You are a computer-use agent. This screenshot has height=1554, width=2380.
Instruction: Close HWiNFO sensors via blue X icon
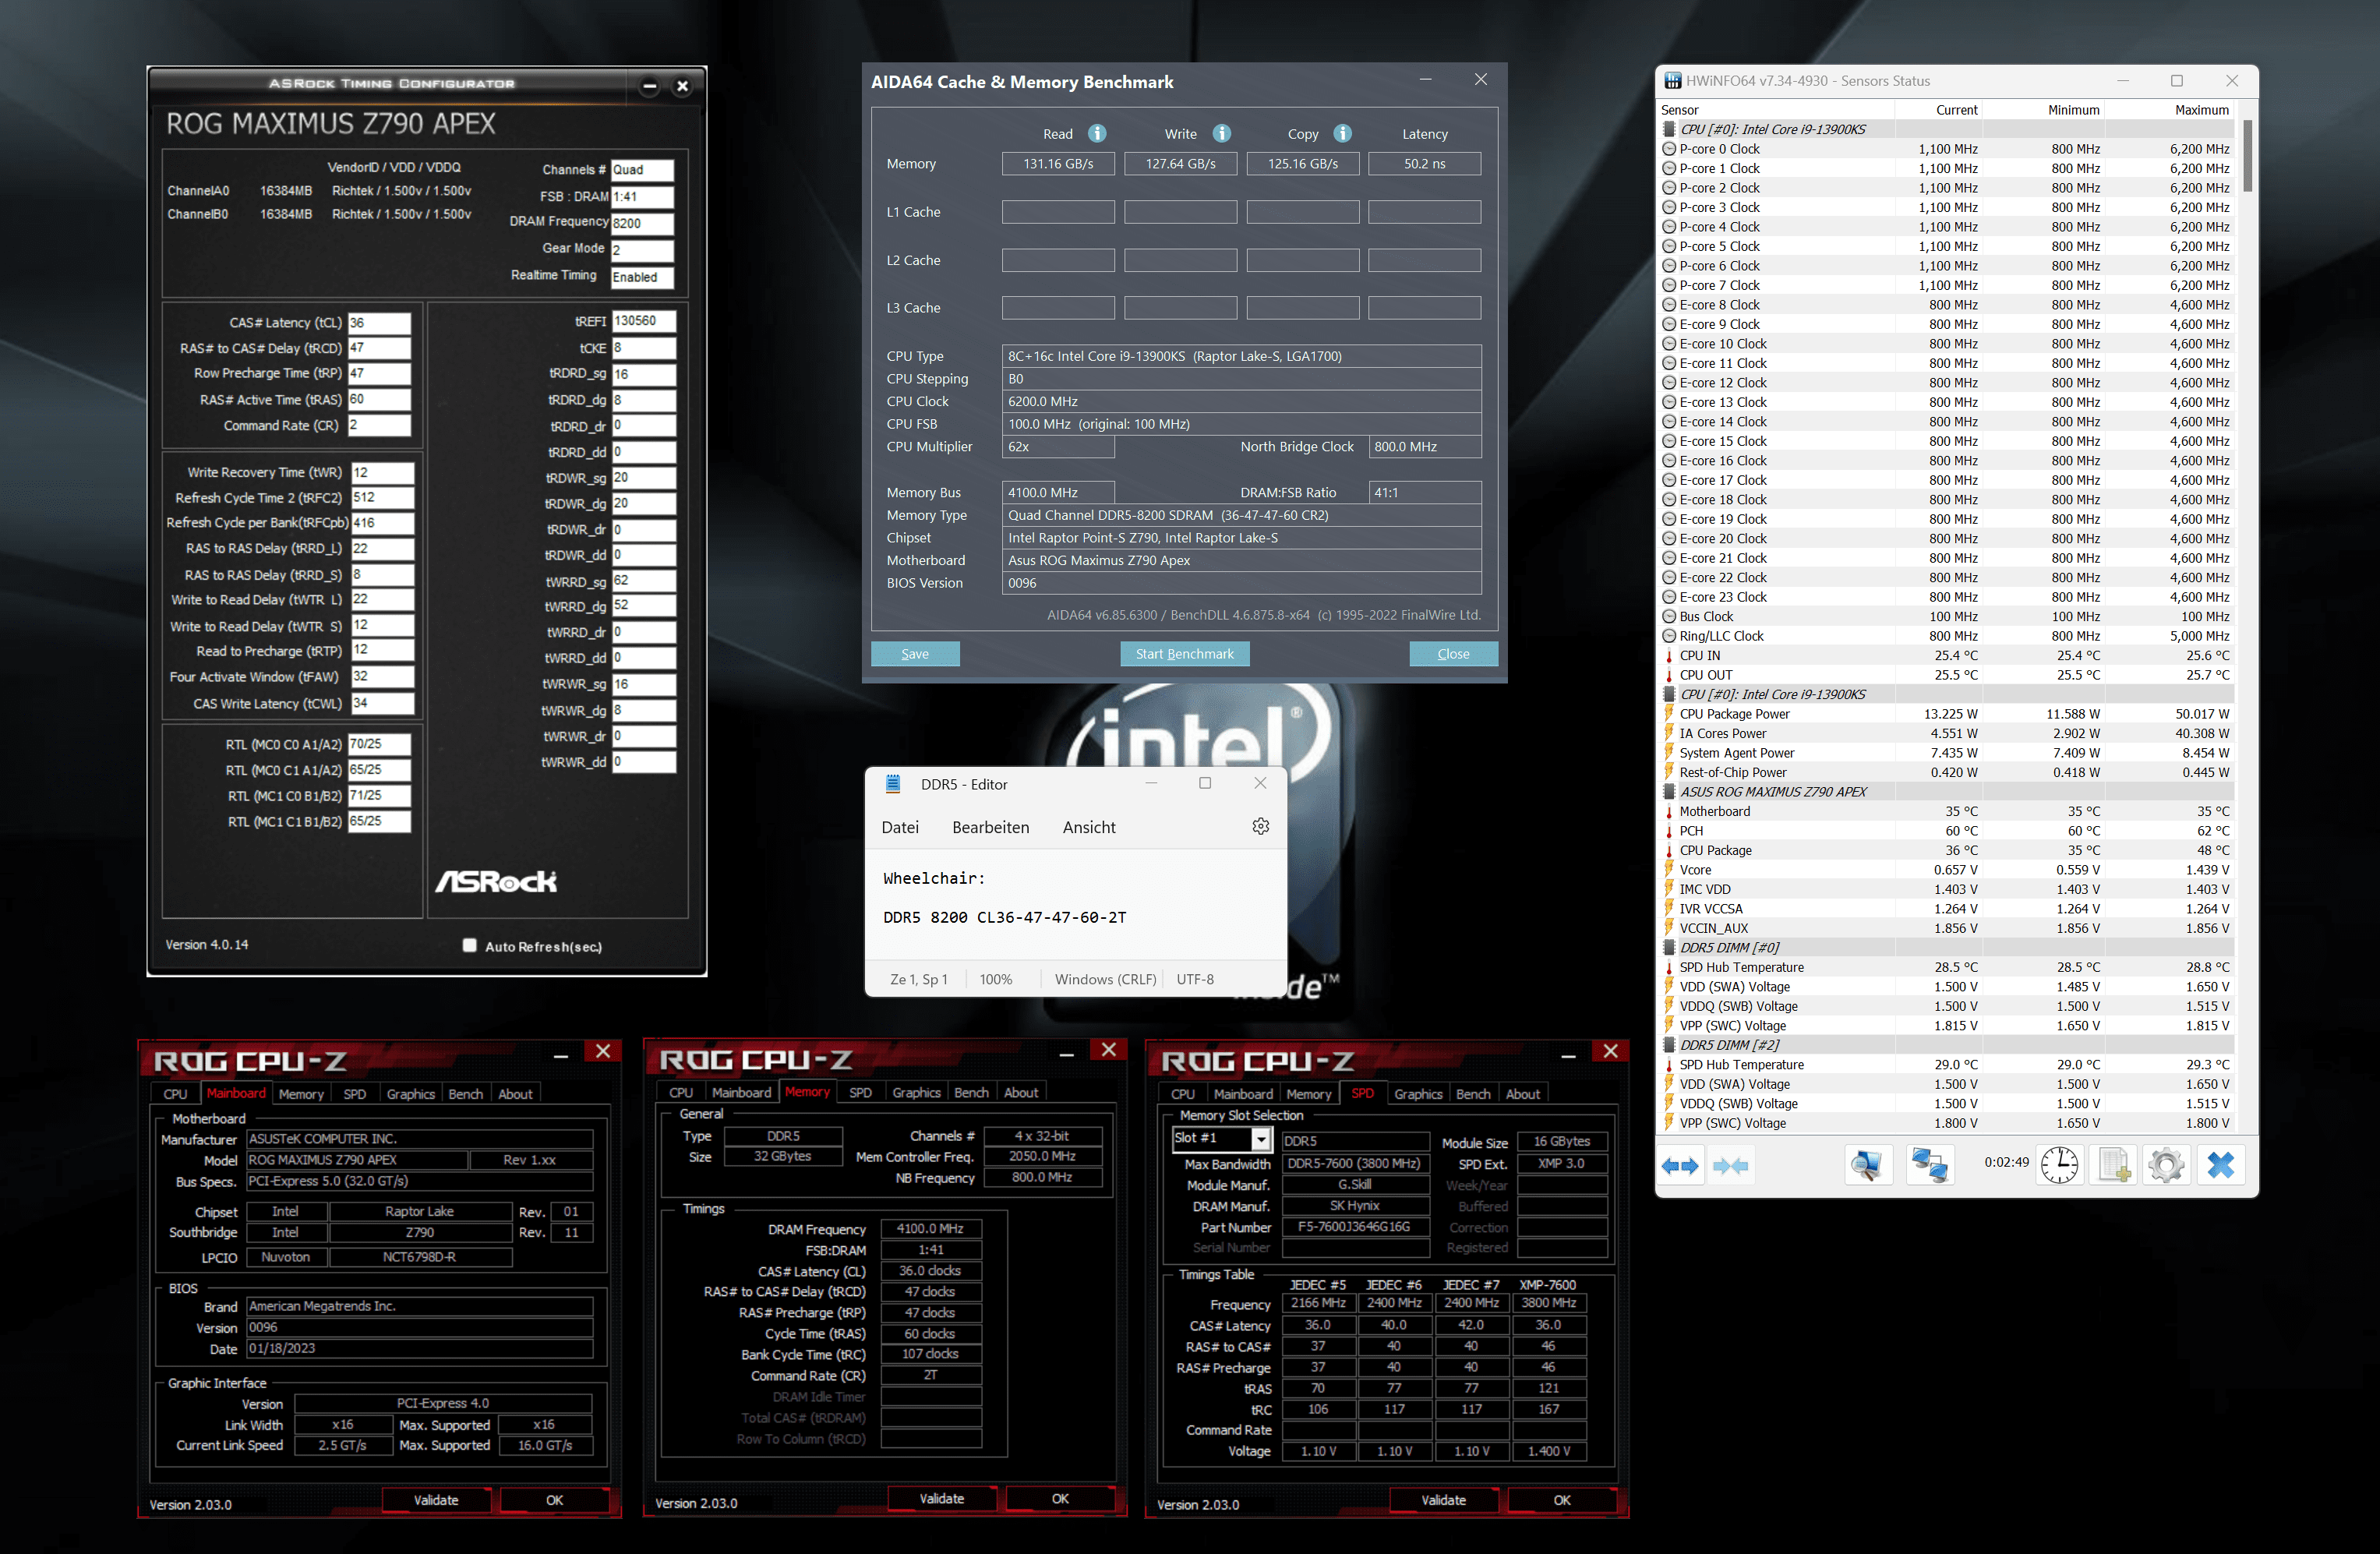click(x=2220, y=1166)
